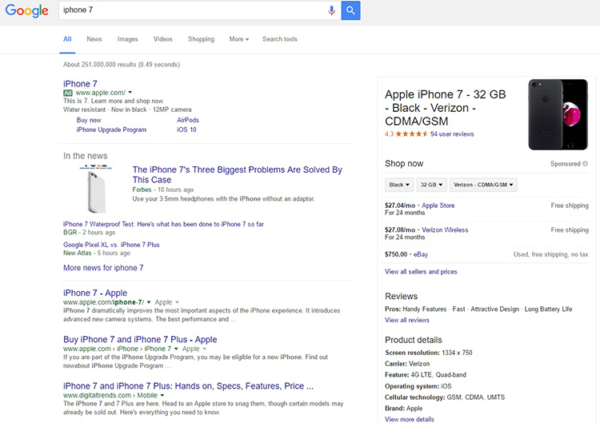Open iPhone 7 Waterproof Test article
Screen dimensions: 600x423
tap(163, 224)
